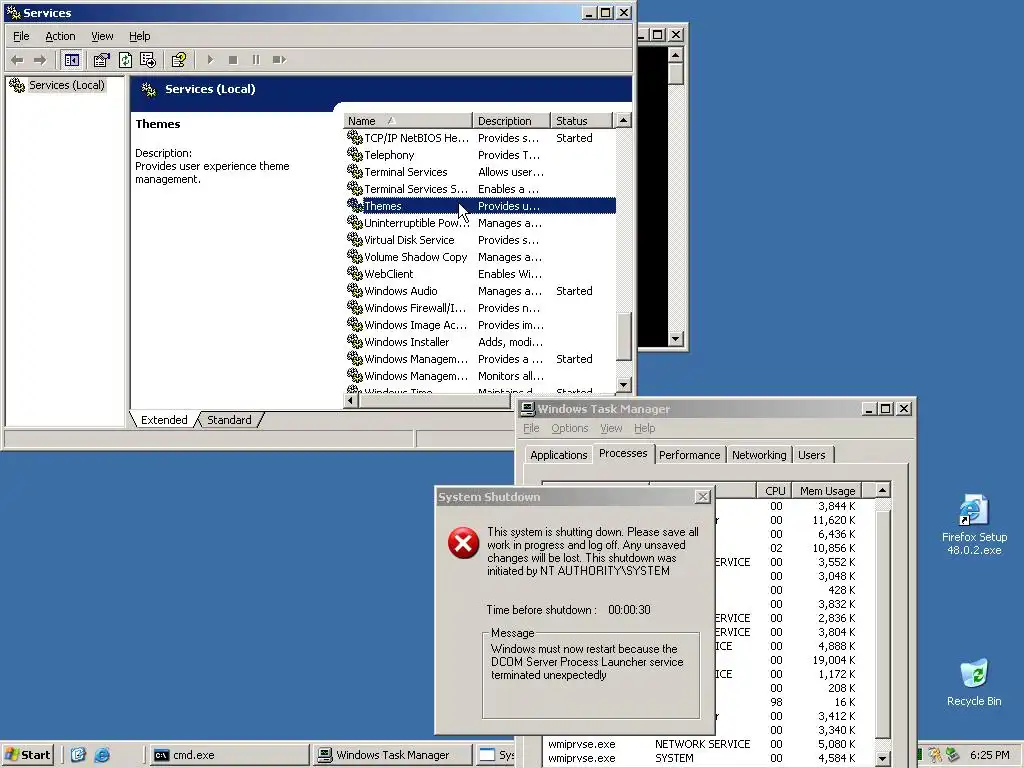Click Windows Task Manager taskbar button
The image size is (1024, 768).
coord(392,755)
